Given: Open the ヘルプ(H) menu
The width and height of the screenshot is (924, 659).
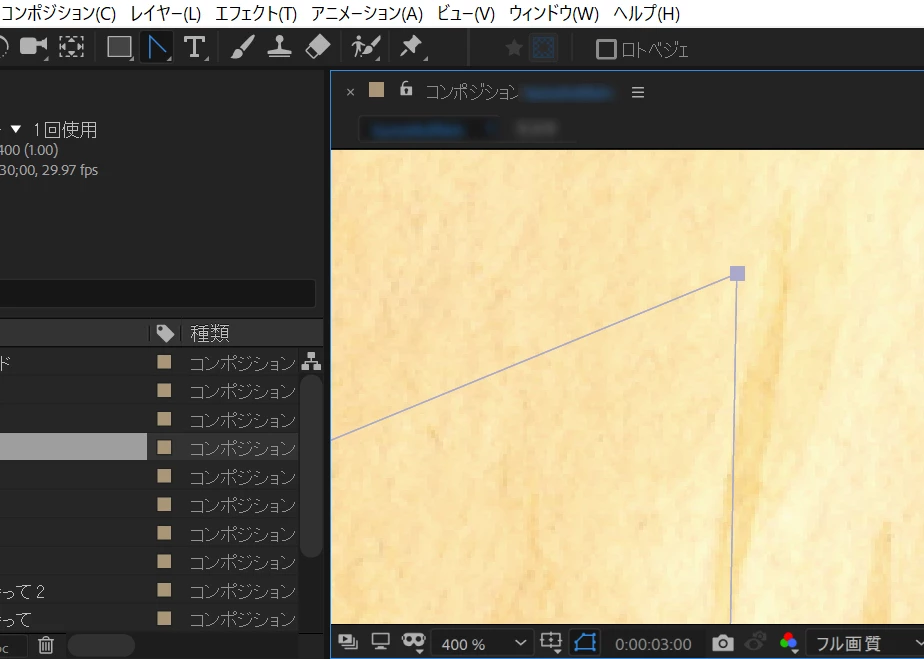Looking at the screenshot, I should tap(646, 14).
